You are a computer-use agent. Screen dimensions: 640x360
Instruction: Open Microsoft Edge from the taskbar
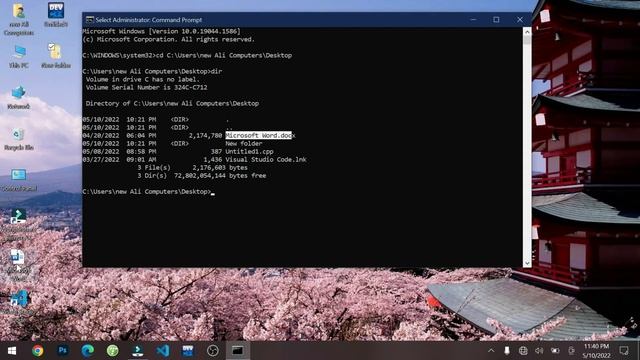tap(88, 350)
